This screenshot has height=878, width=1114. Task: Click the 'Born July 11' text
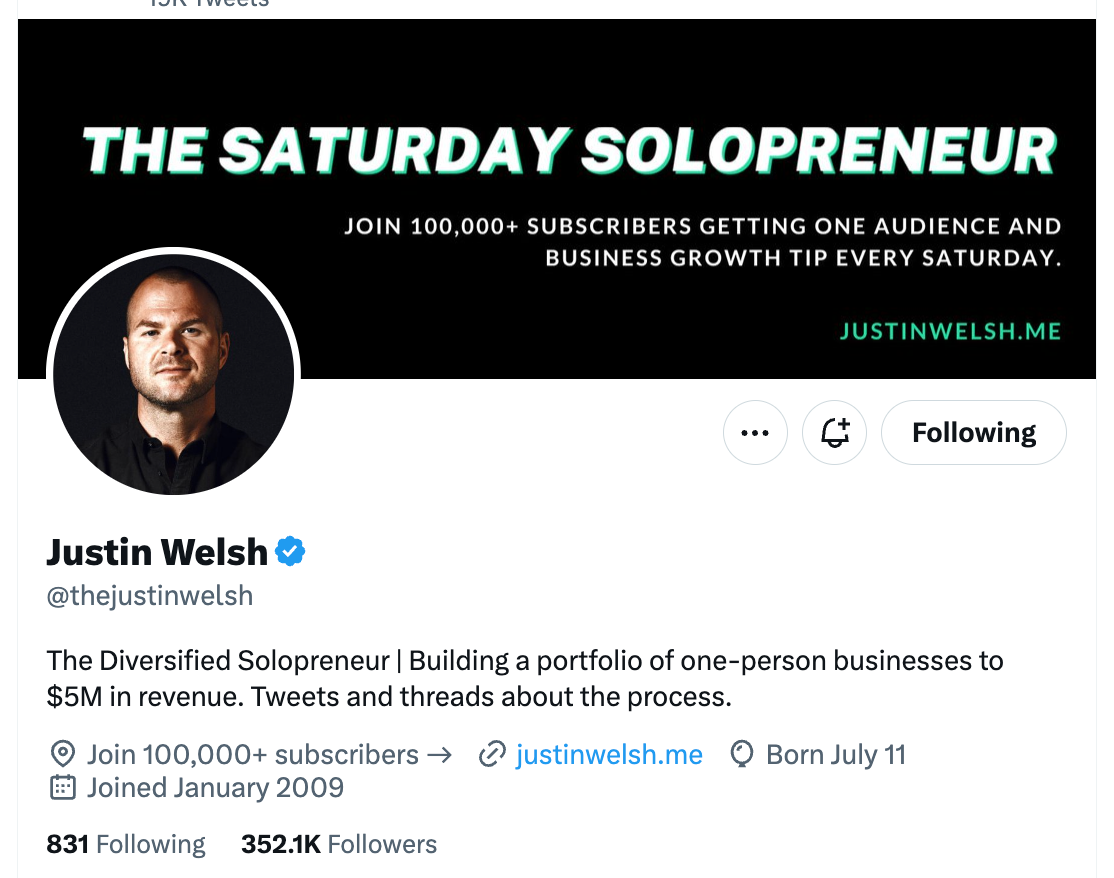tap(835, 754)
